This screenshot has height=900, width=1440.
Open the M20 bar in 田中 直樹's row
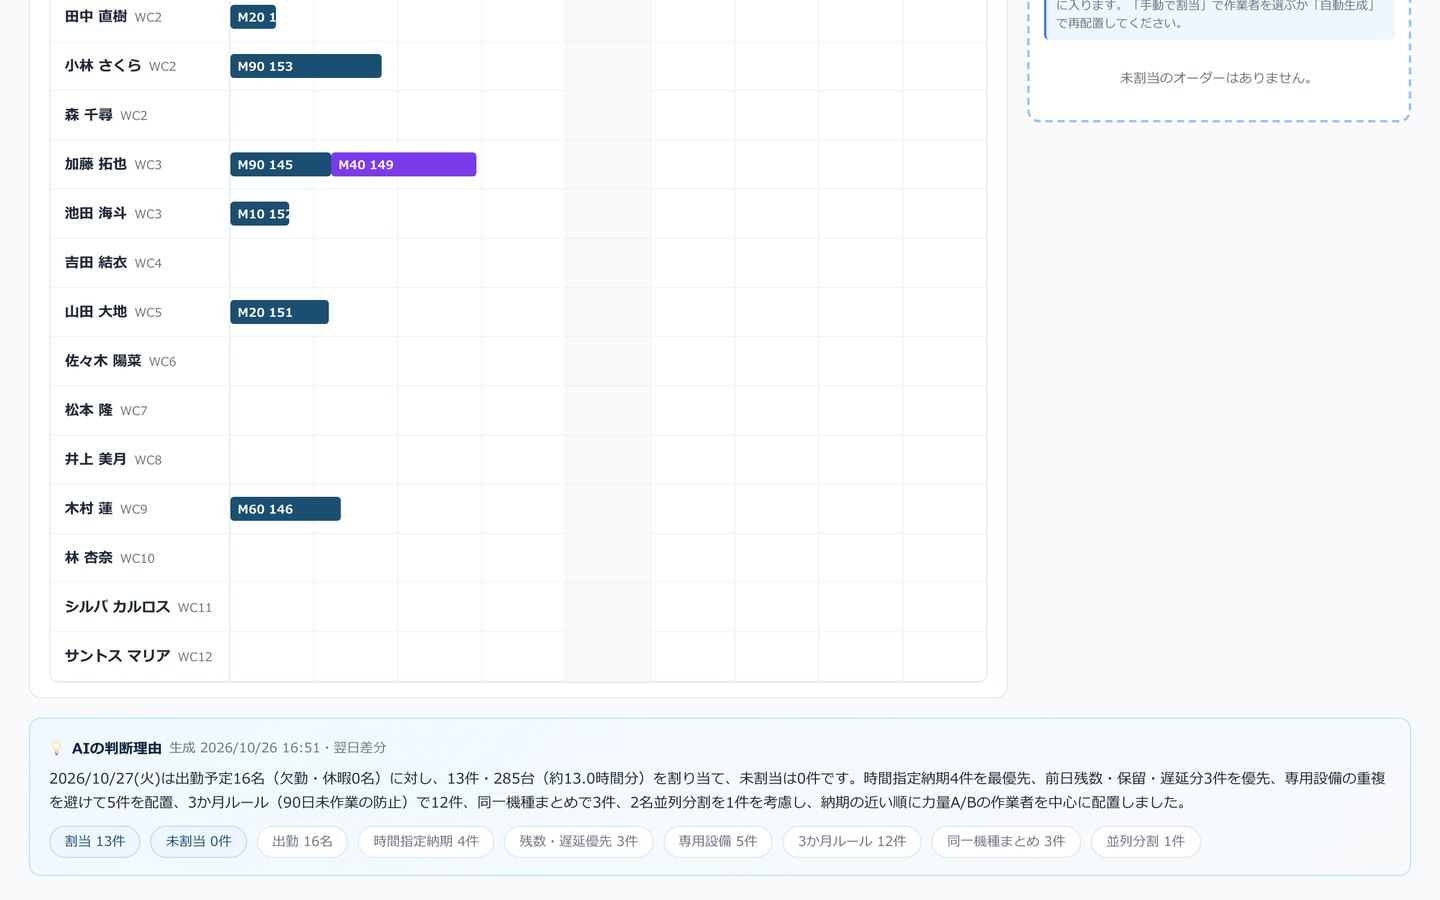[x=253, y=17]
